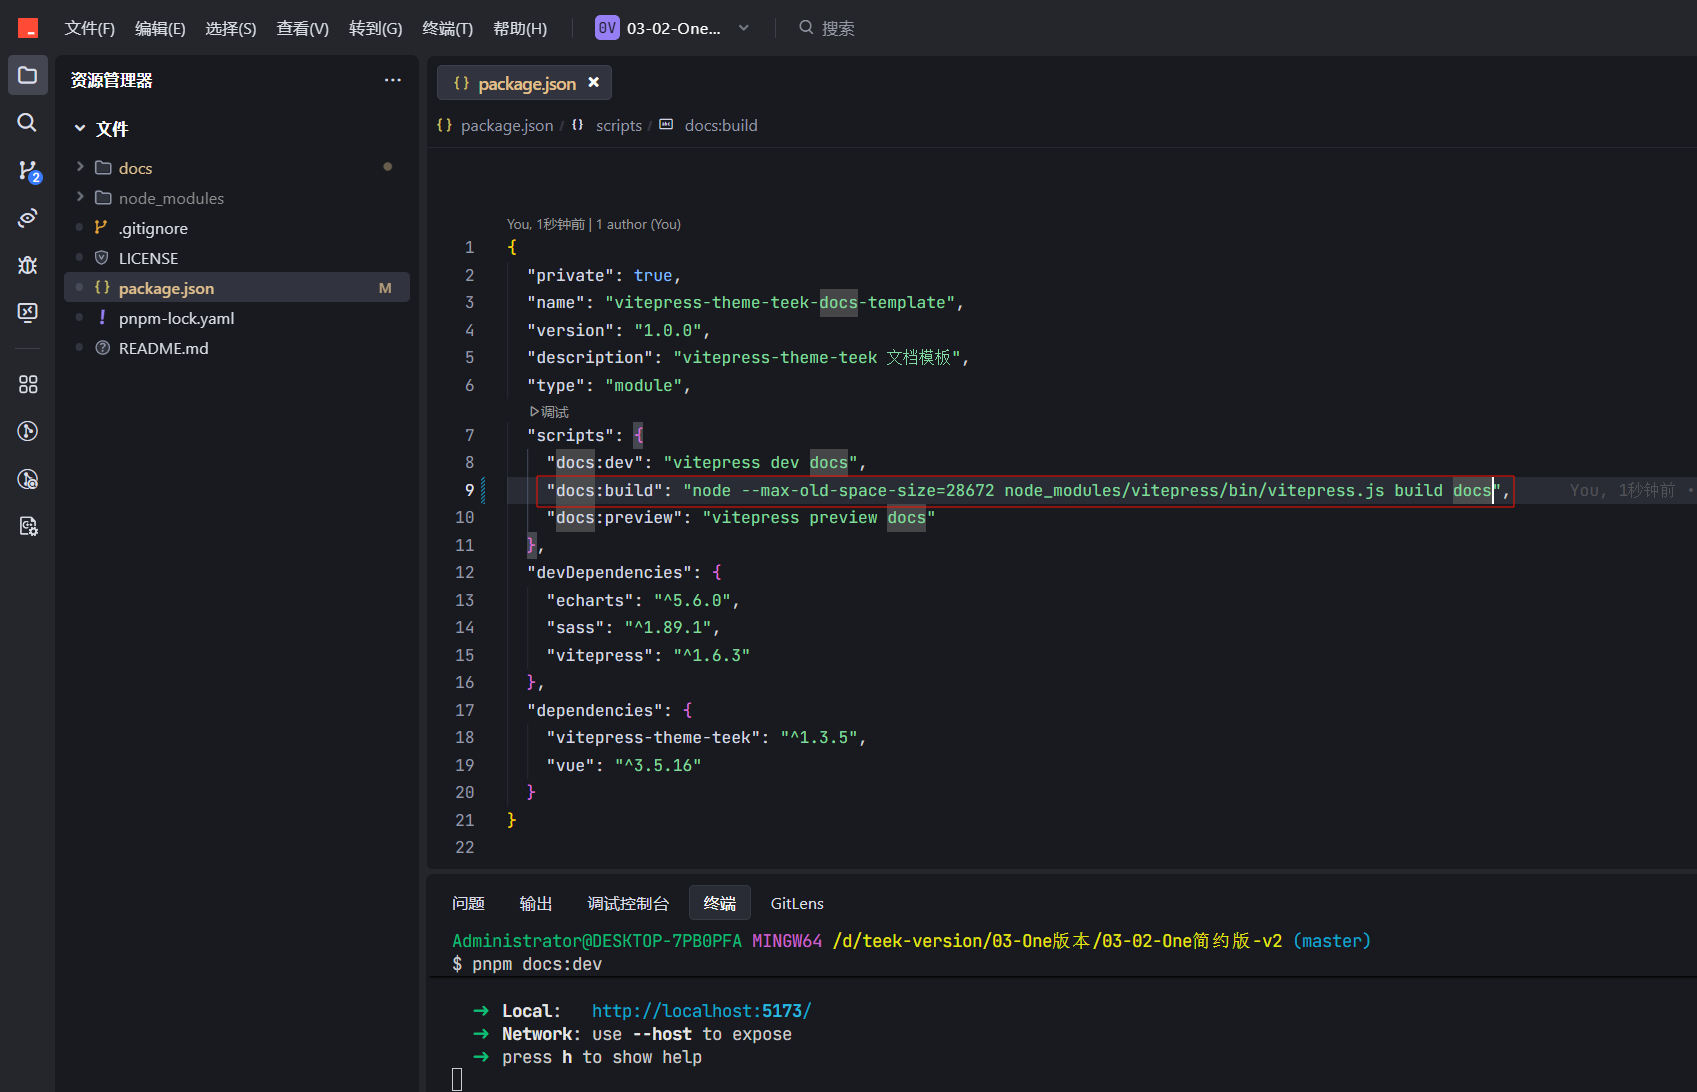Click the pnpm-lock.yaml exclamation icon
The width and height of the screenshot is (1697, 1092).
[x=102, y=318]
